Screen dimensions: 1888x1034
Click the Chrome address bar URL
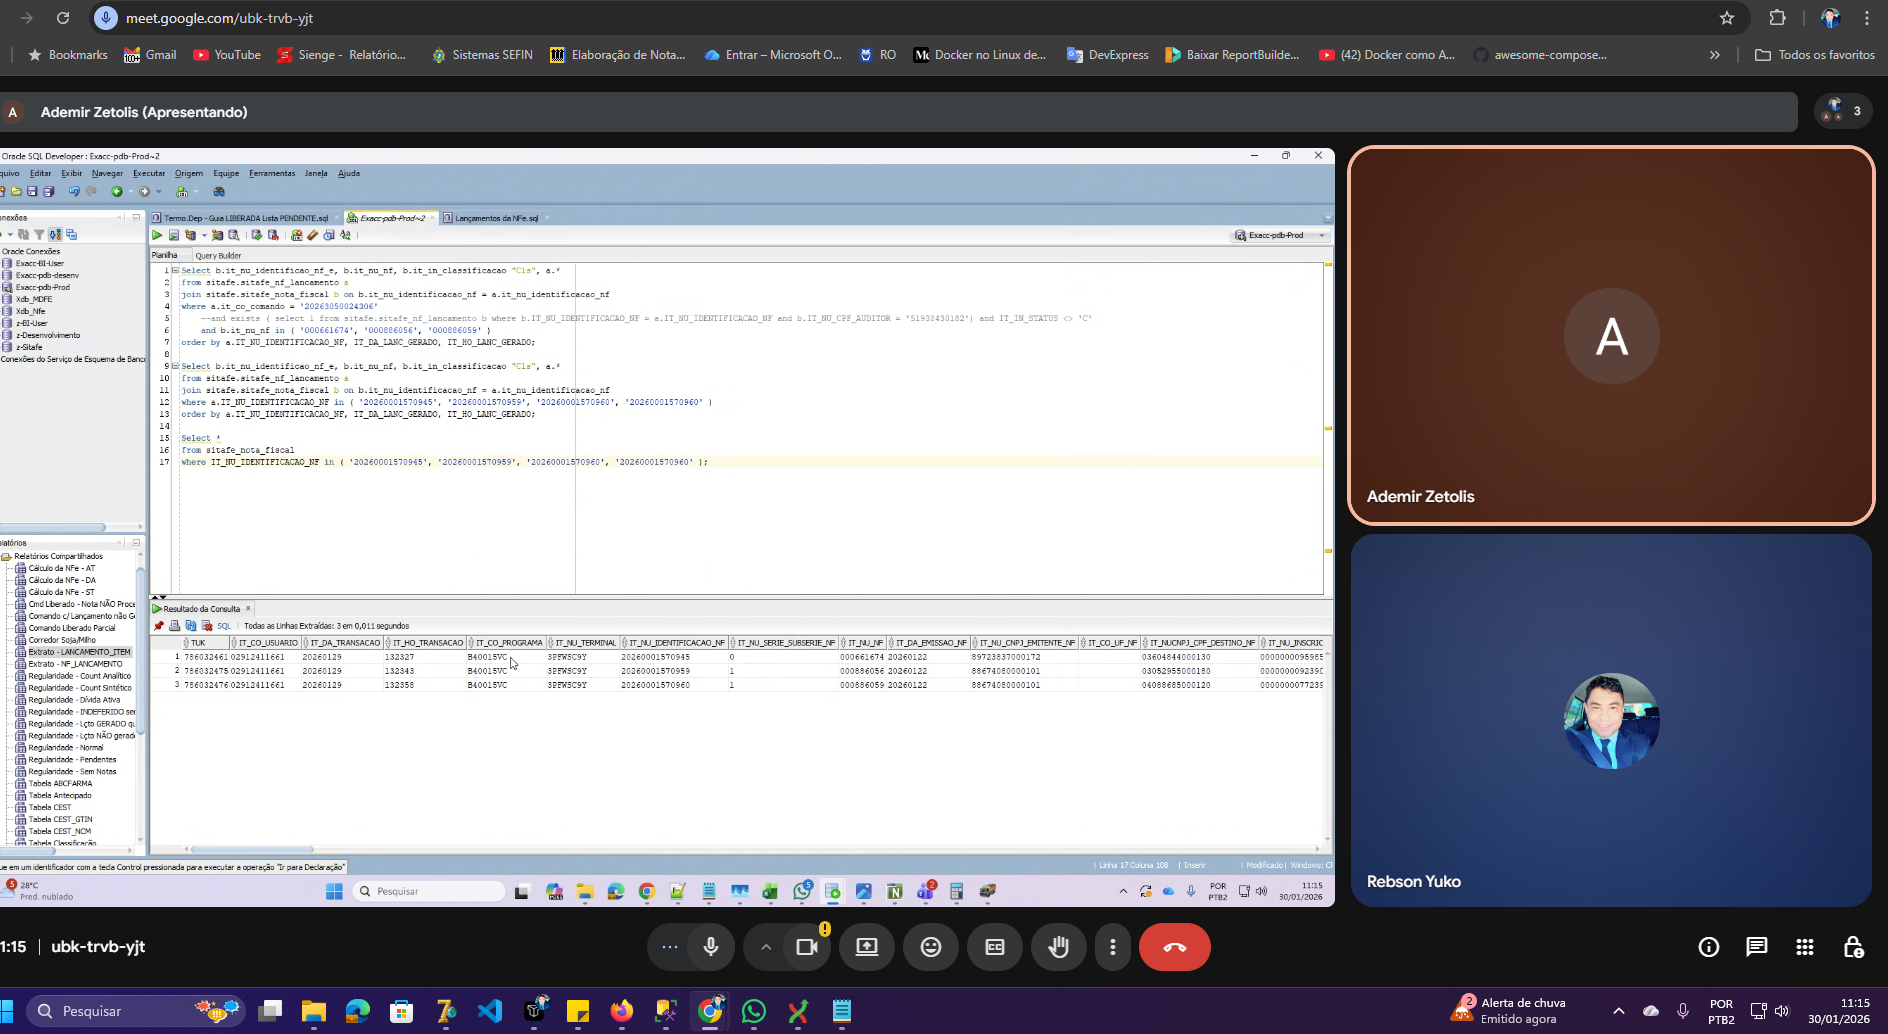point(220,18)
